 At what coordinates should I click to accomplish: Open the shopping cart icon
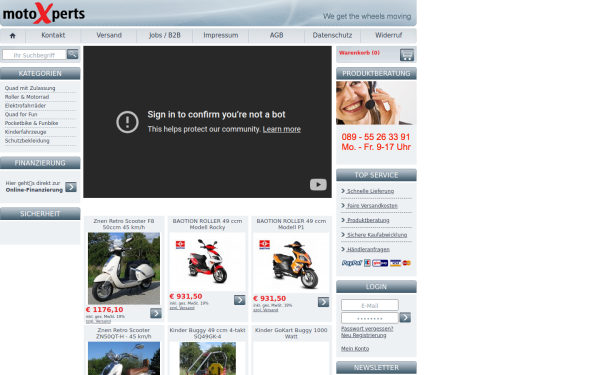[407, 55]
